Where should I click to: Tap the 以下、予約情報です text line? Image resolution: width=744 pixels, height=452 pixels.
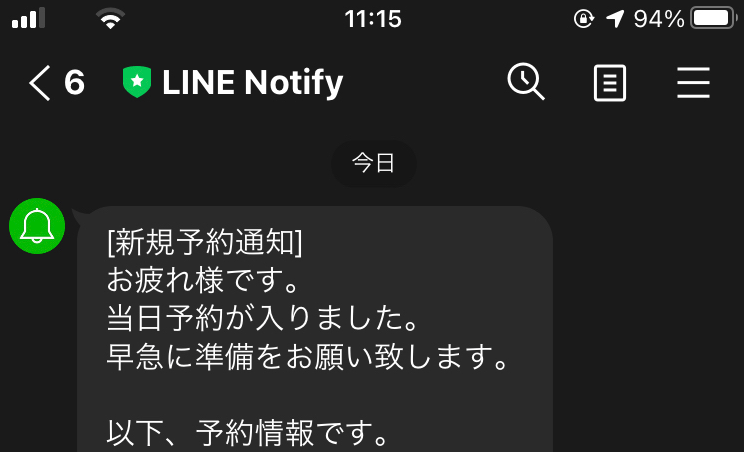pos(247,432)
